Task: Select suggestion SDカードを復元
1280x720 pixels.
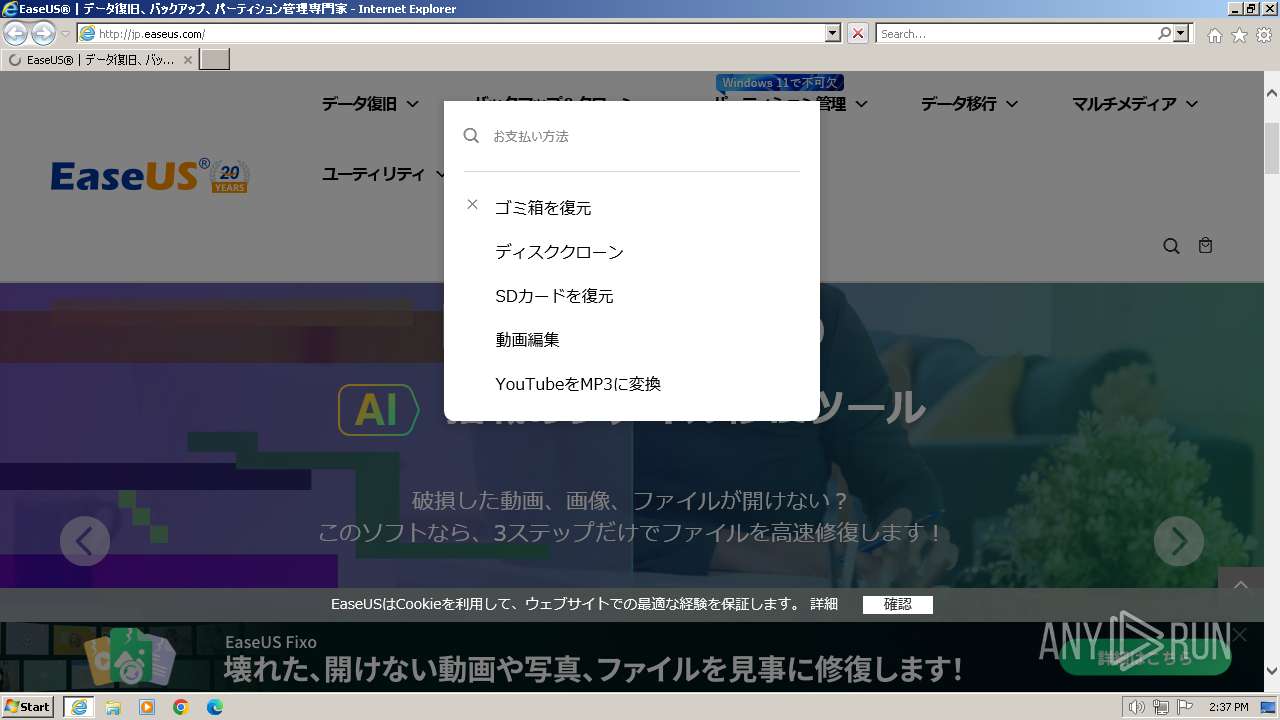Action: click(x=554, y=296)
